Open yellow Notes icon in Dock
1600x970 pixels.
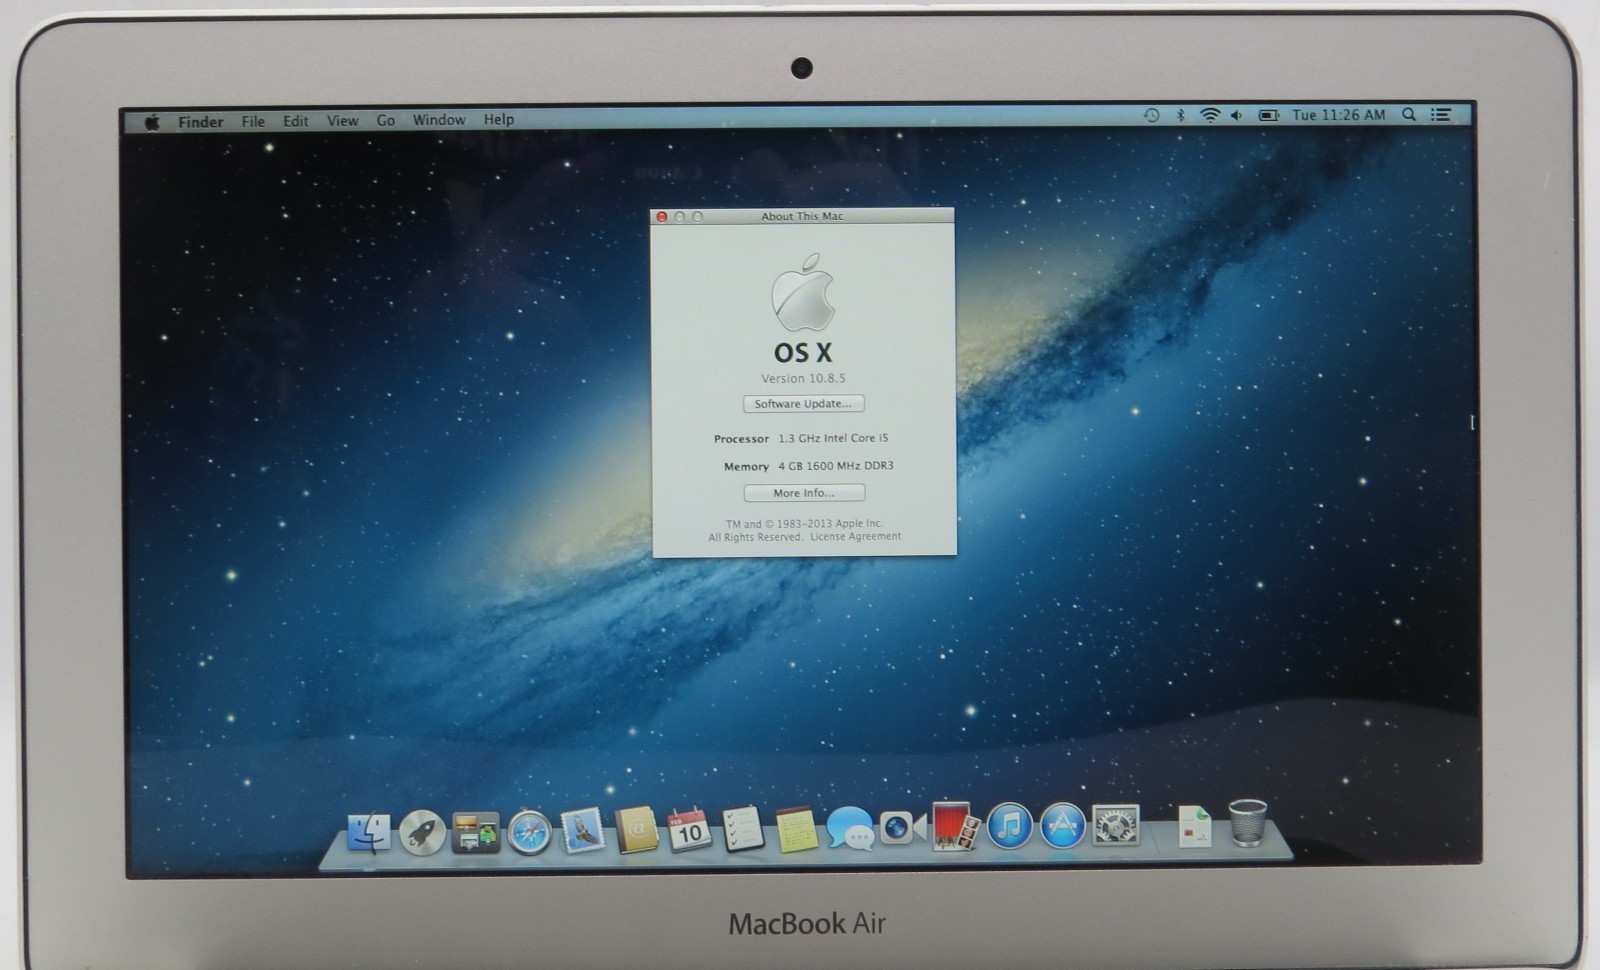[x=797, y=830]
